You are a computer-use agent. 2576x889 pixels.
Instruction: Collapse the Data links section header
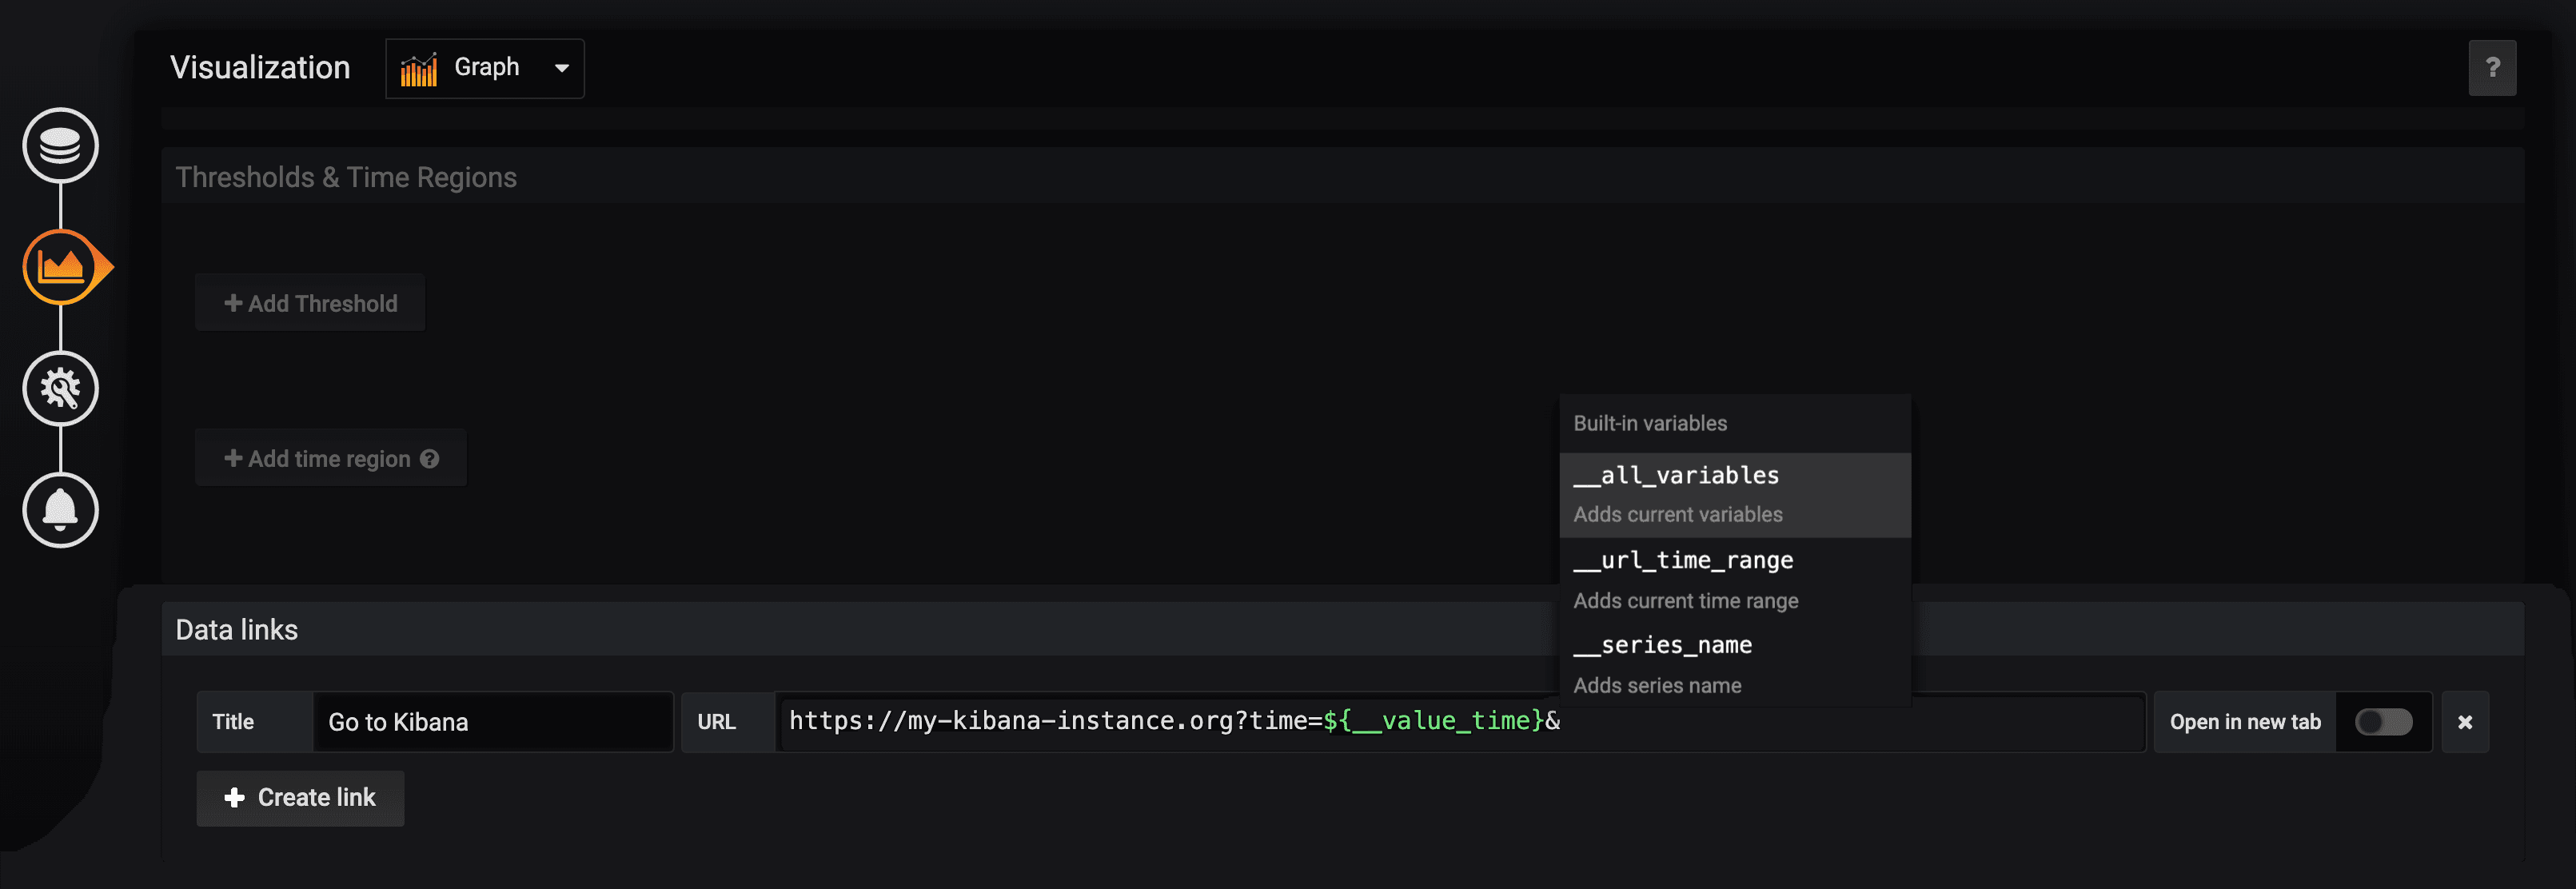[237, 629]
